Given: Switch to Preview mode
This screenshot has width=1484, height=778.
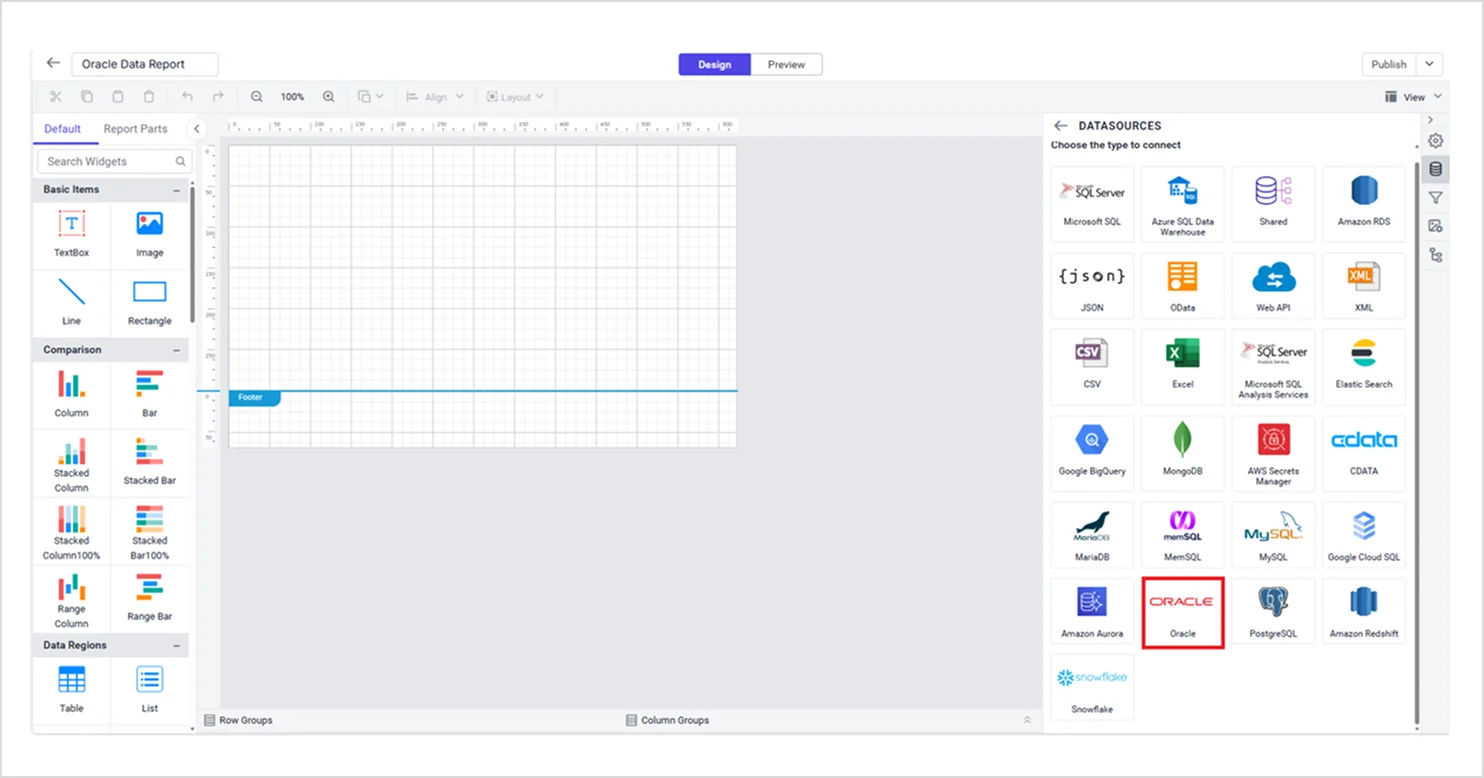Looking at the screenshot, I should [786, 64].
